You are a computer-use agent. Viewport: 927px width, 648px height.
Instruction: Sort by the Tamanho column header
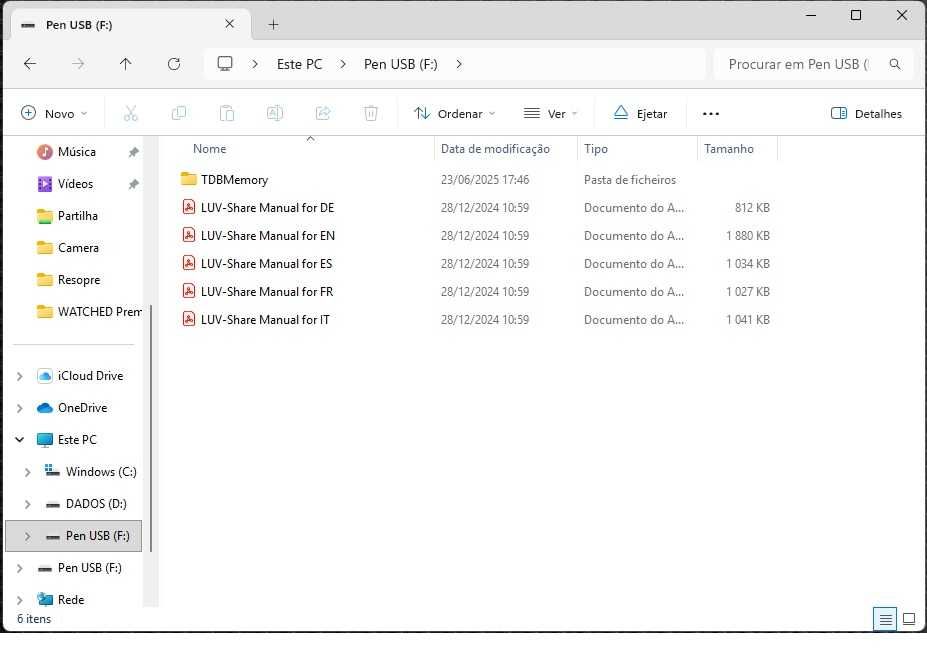728,148
